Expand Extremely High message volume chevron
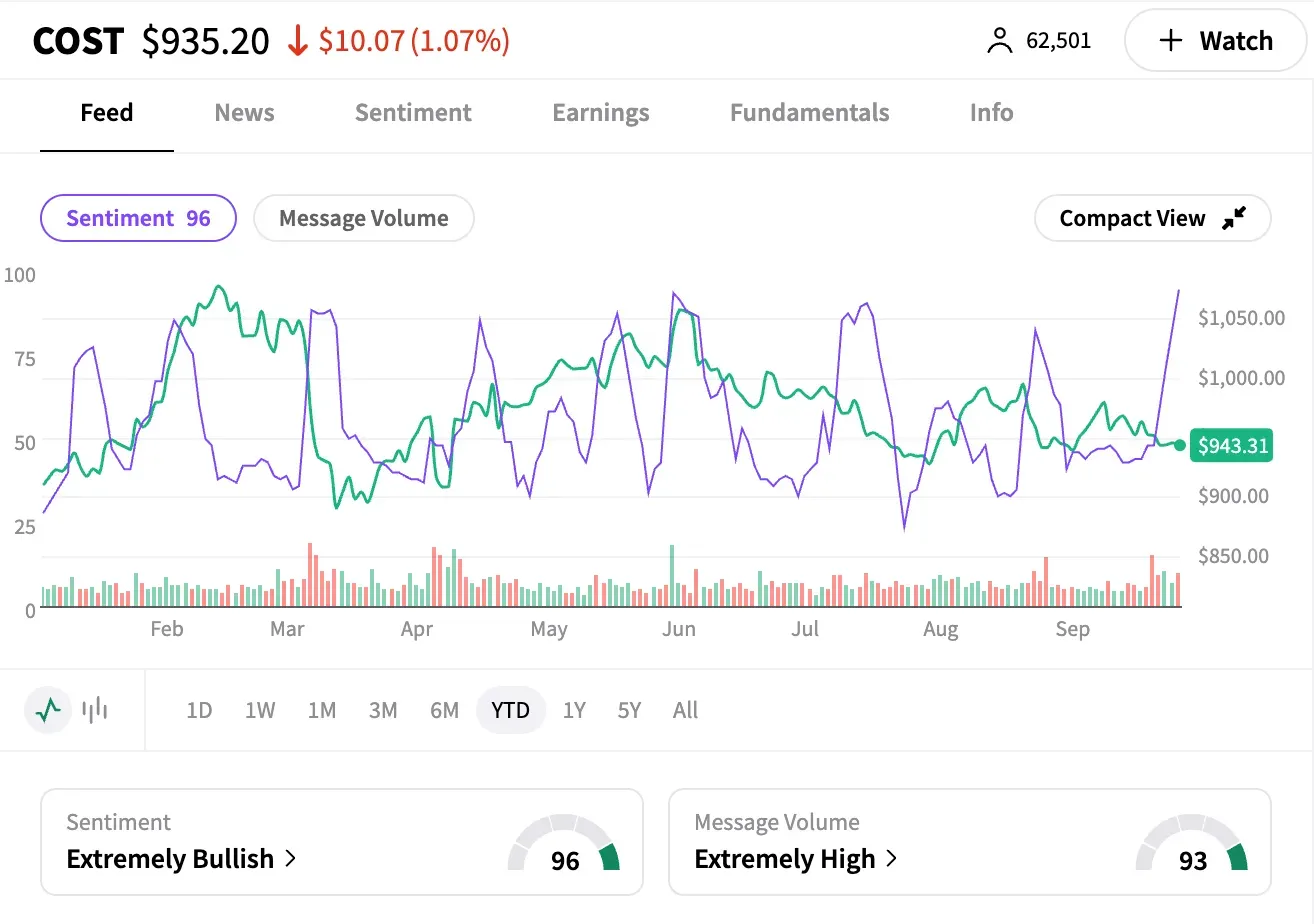Image resolution: width=1314 pixels, height=924 pixels. click(892, 858)
